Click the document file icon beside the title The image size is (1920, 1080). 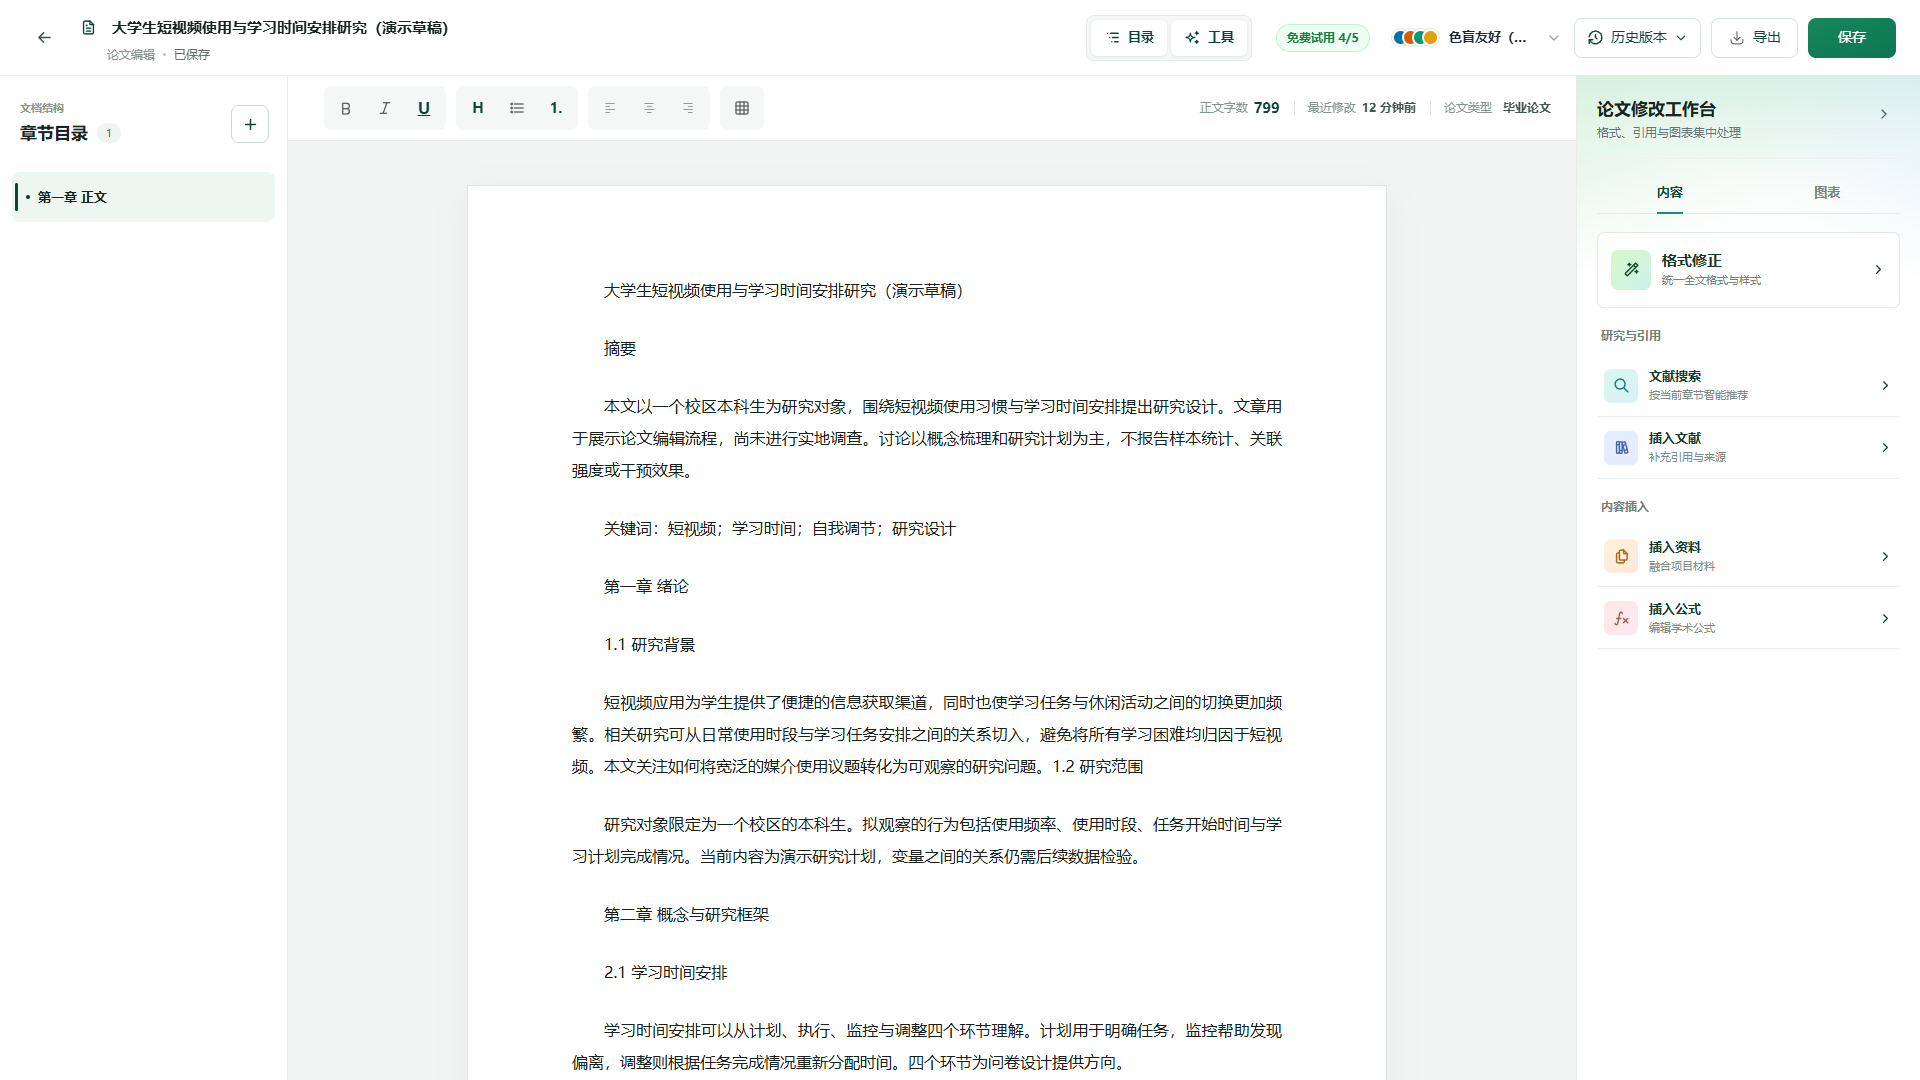pos(89,28)
